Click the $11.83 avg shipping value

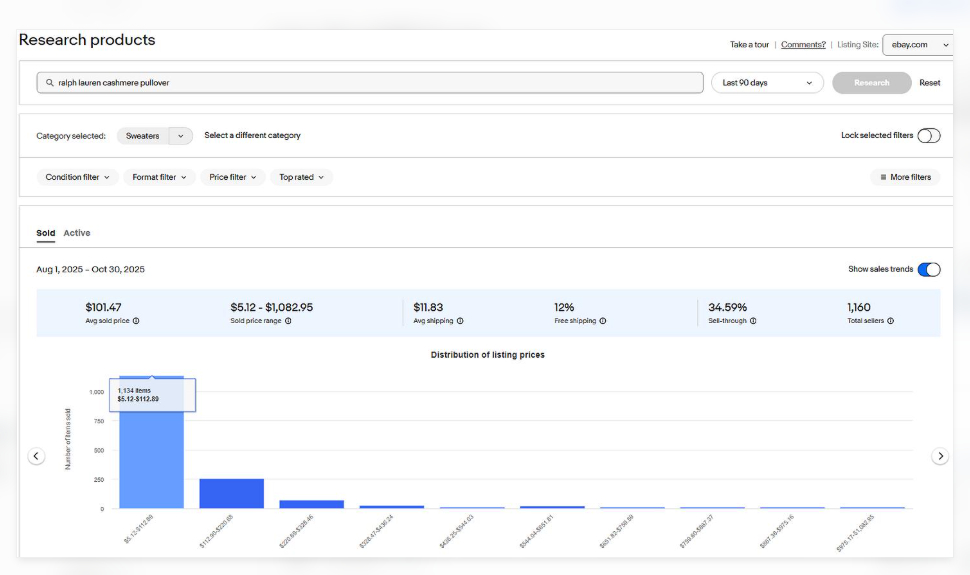tap(428, 307)
